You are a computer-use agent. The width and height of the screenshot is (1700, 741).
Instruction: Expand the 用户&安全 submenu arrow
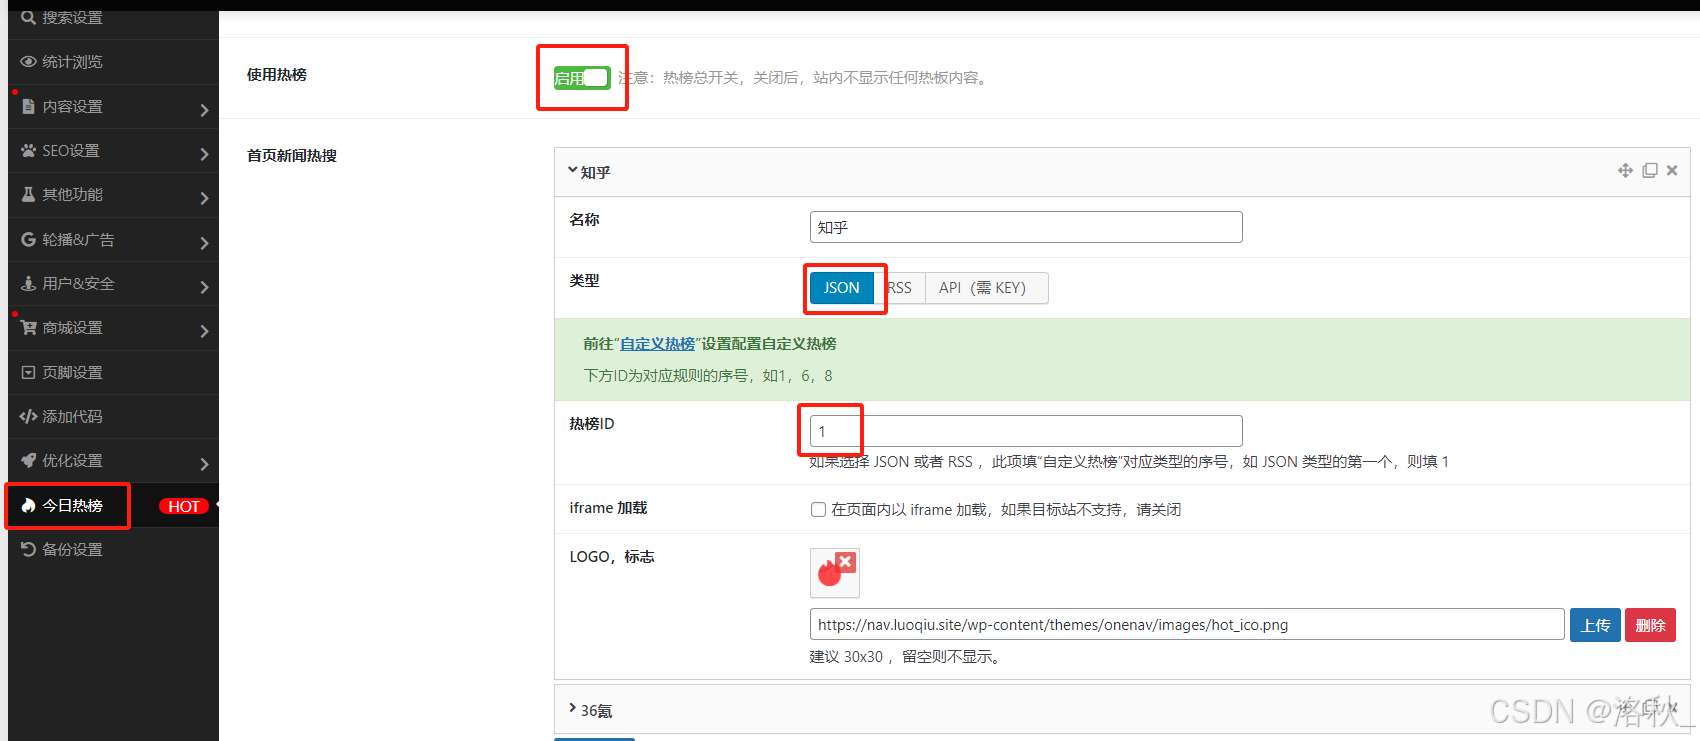204,287
